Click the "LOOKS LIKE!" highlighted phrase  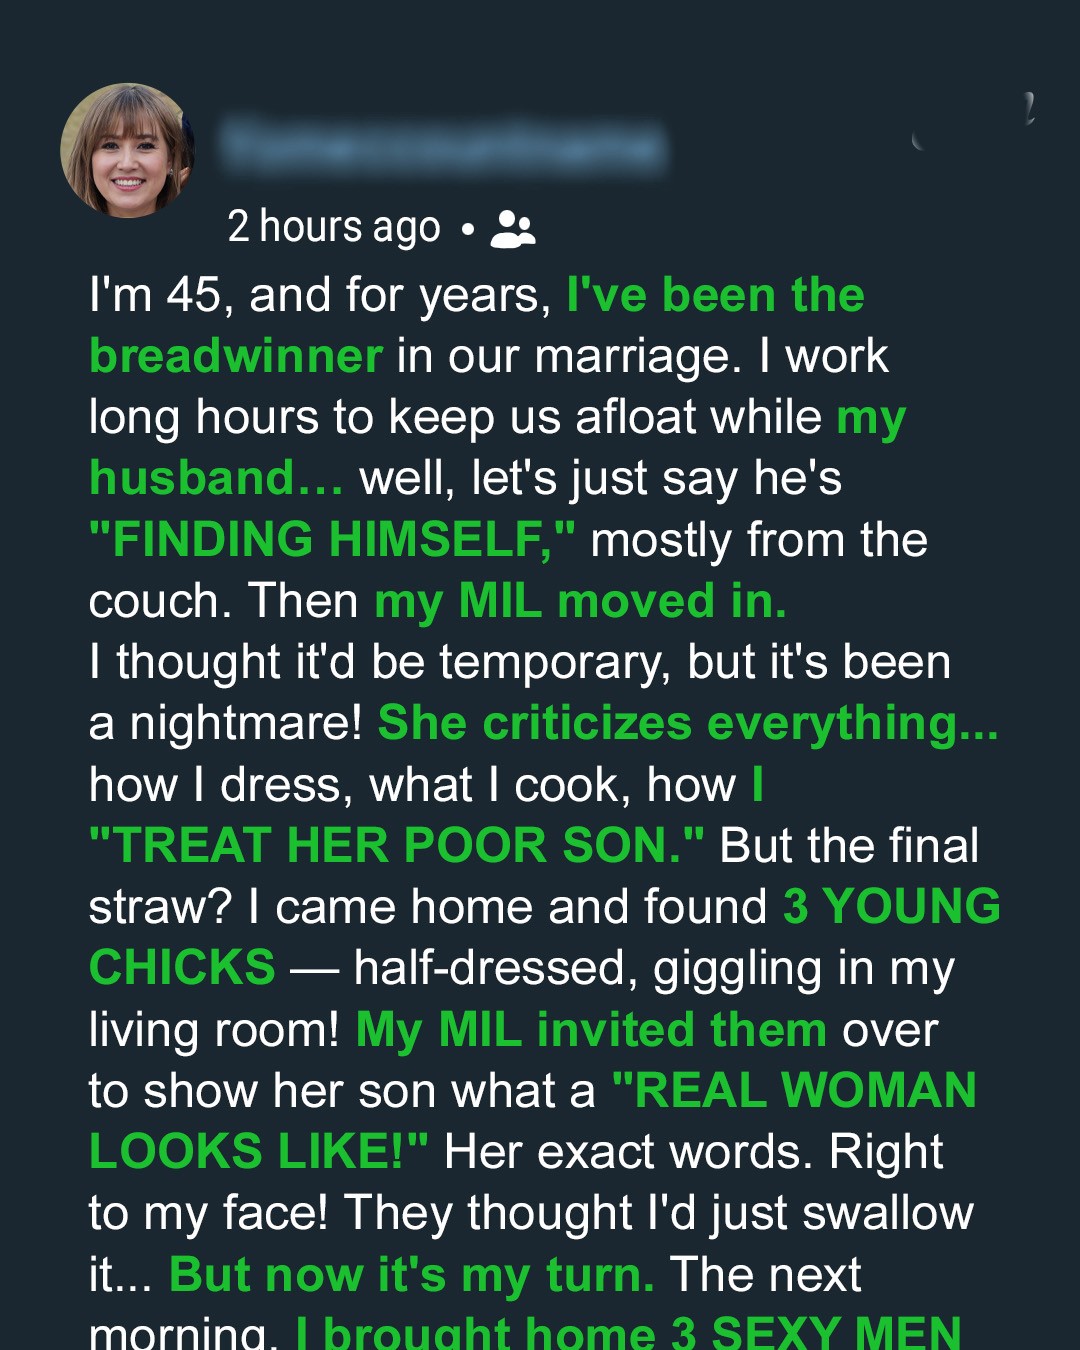pos(258,1152)
